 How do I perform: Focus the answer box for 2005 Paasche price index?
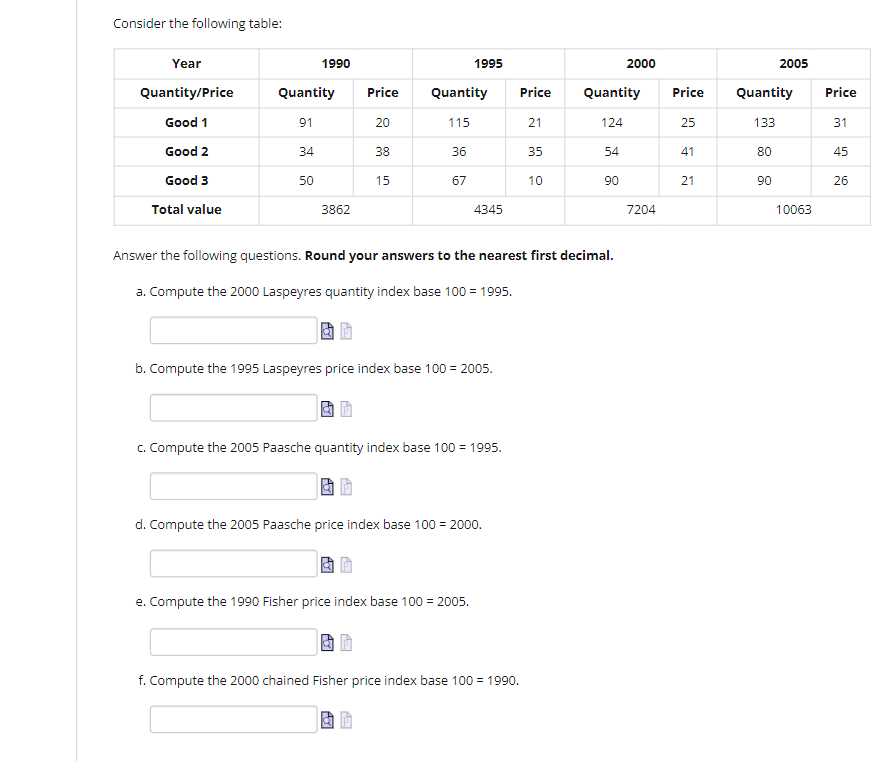pos(233,563)
